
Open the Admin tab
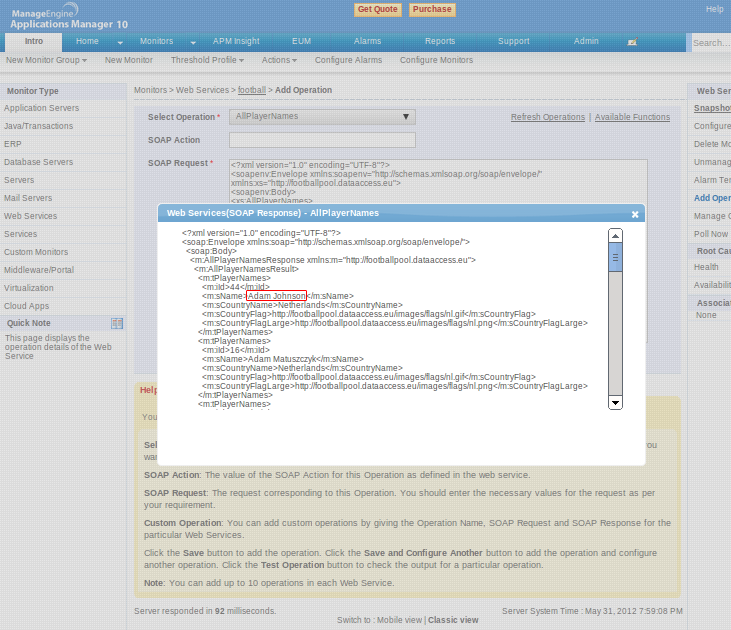pyautogui.click(x=586, y=41)
